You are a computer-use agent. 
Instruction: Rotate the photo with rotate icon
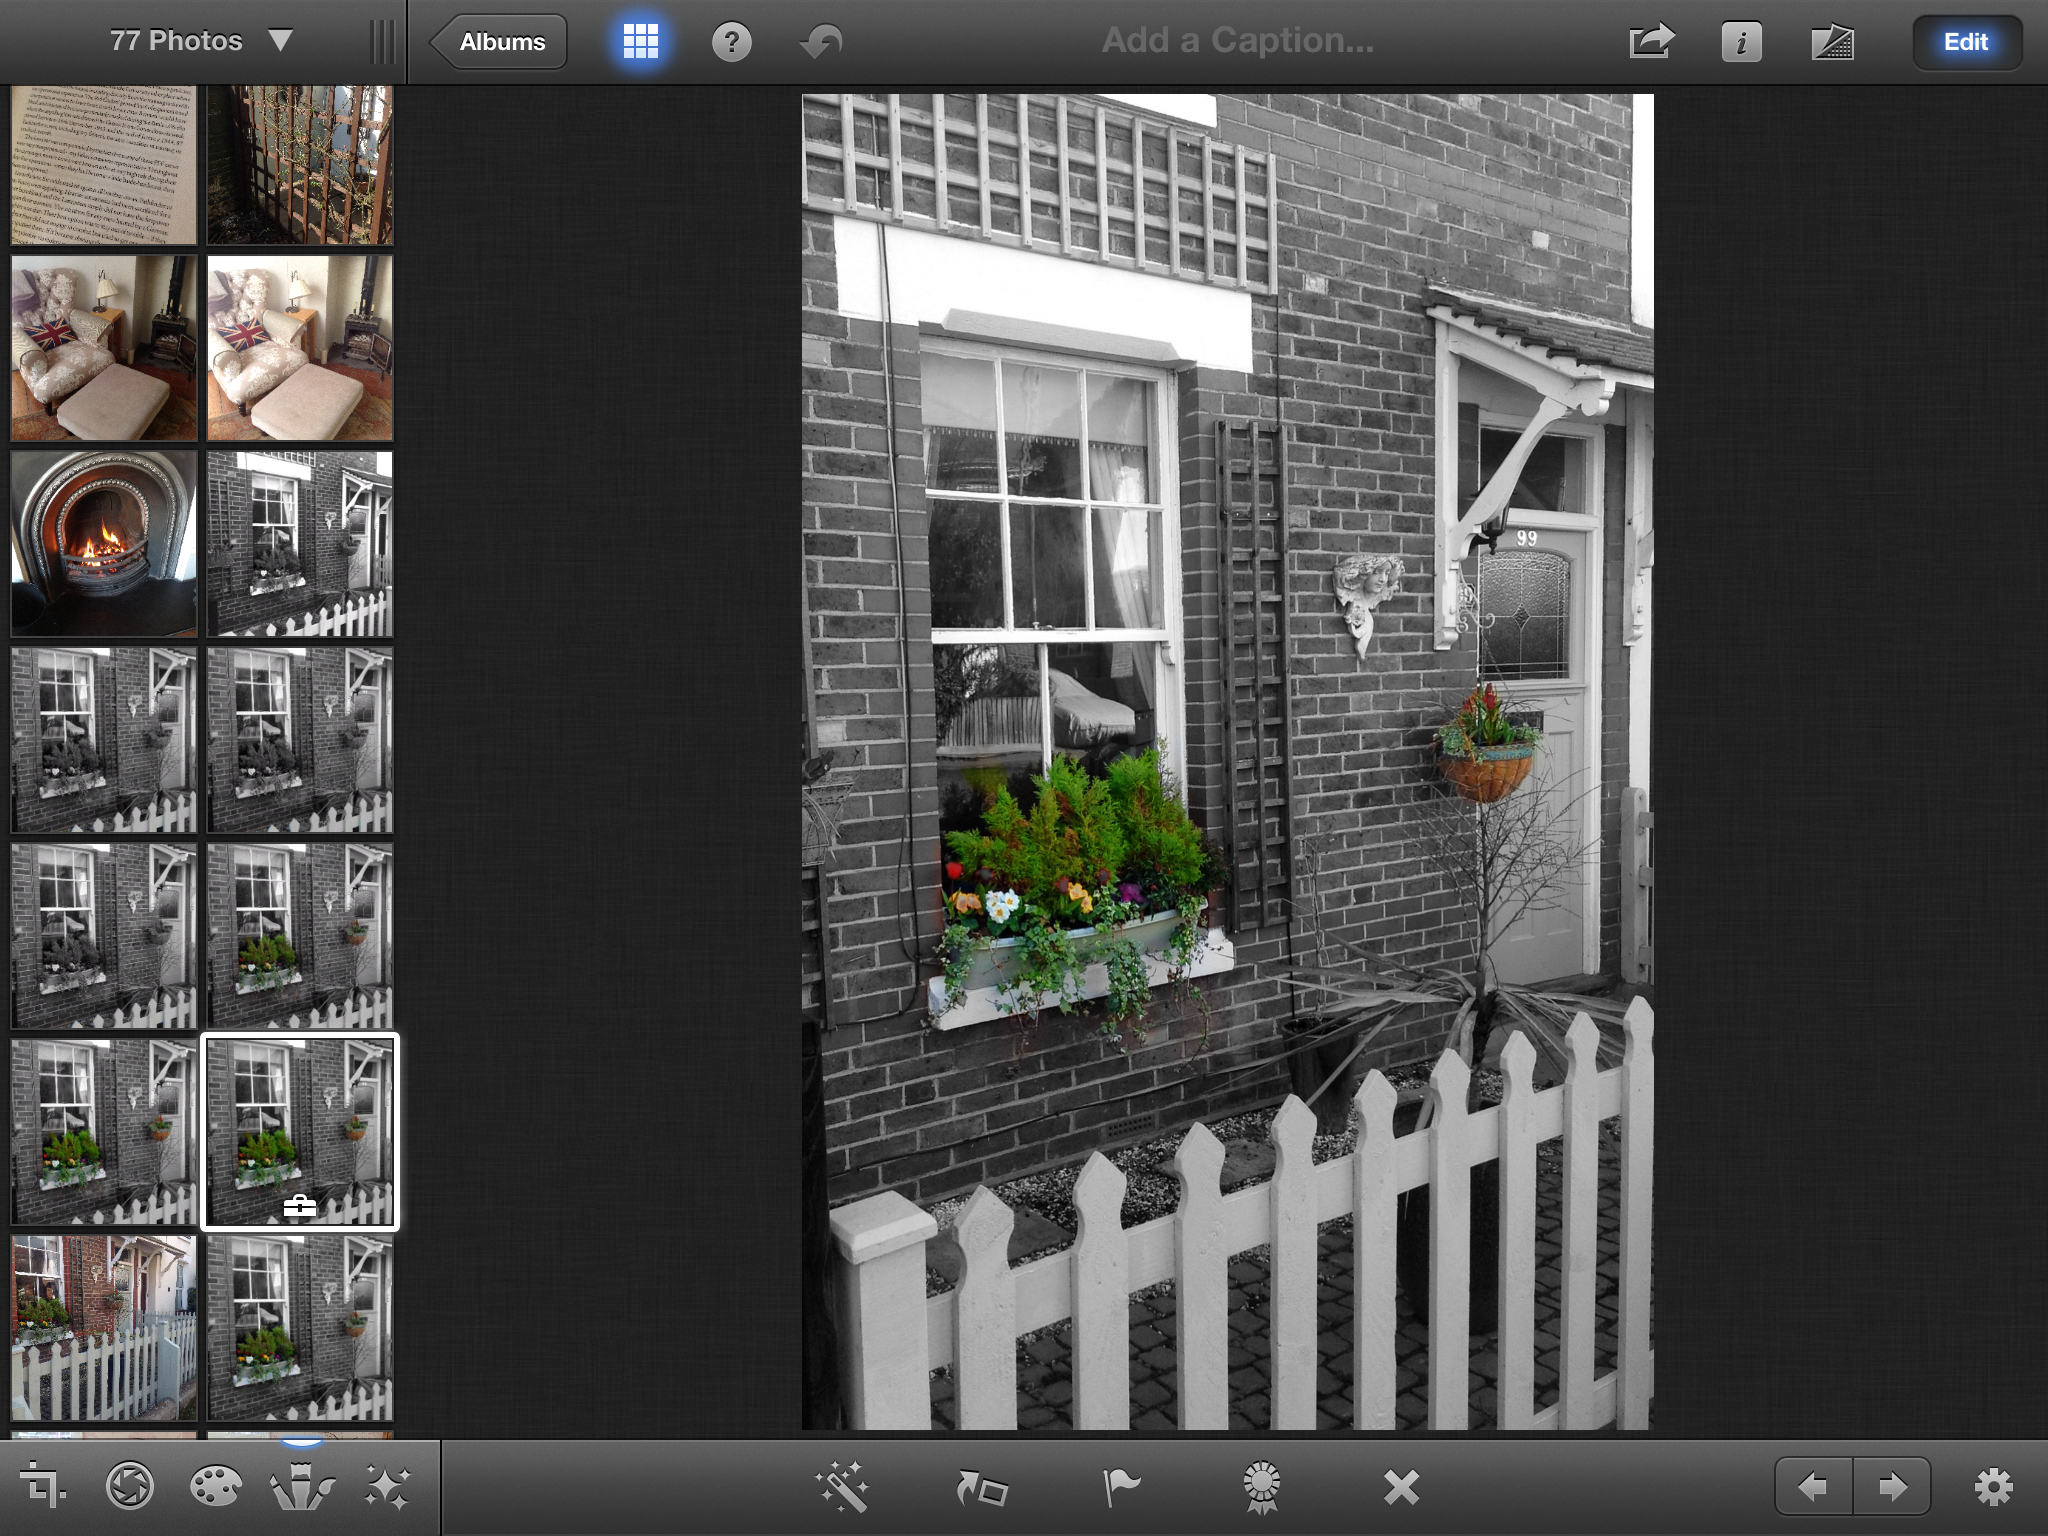981,1487
